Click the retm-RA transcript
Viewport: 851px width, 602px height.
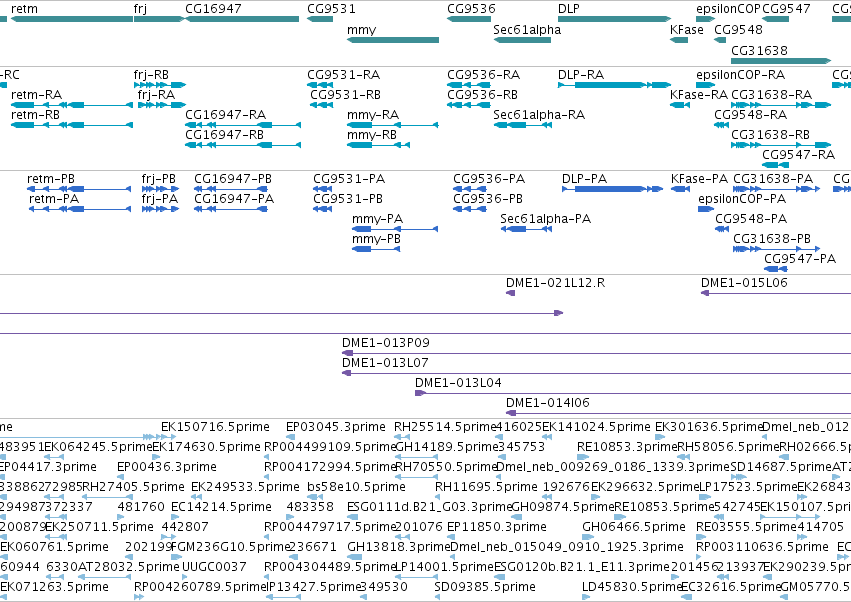[72, 105]
